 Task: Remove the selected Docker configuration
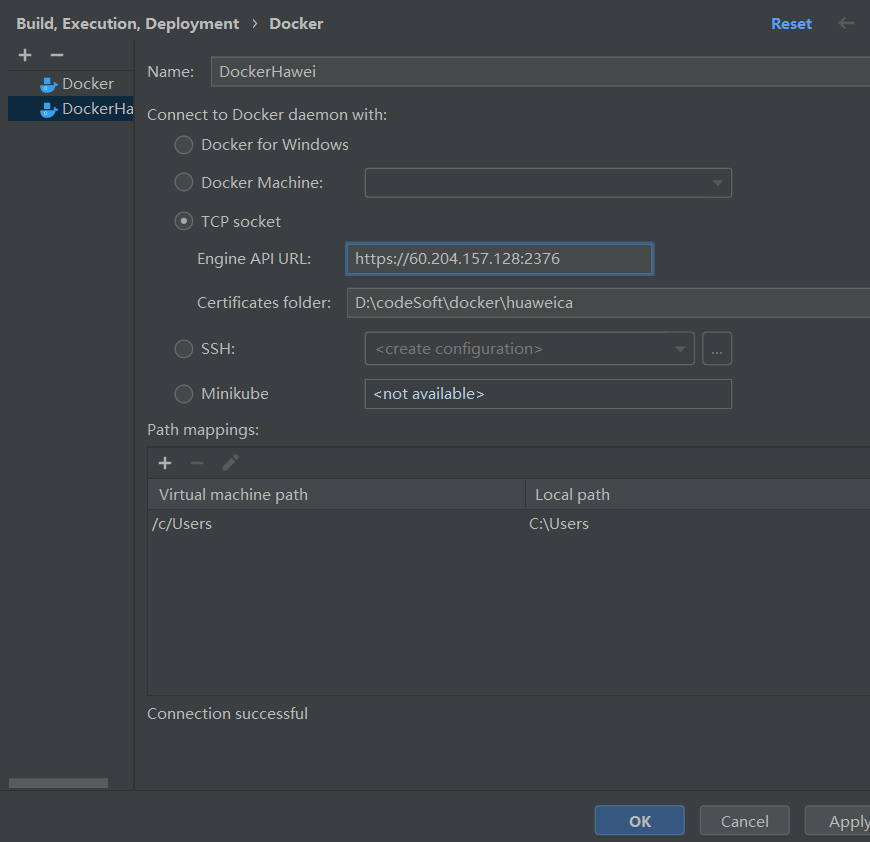[x=57, y=55]
